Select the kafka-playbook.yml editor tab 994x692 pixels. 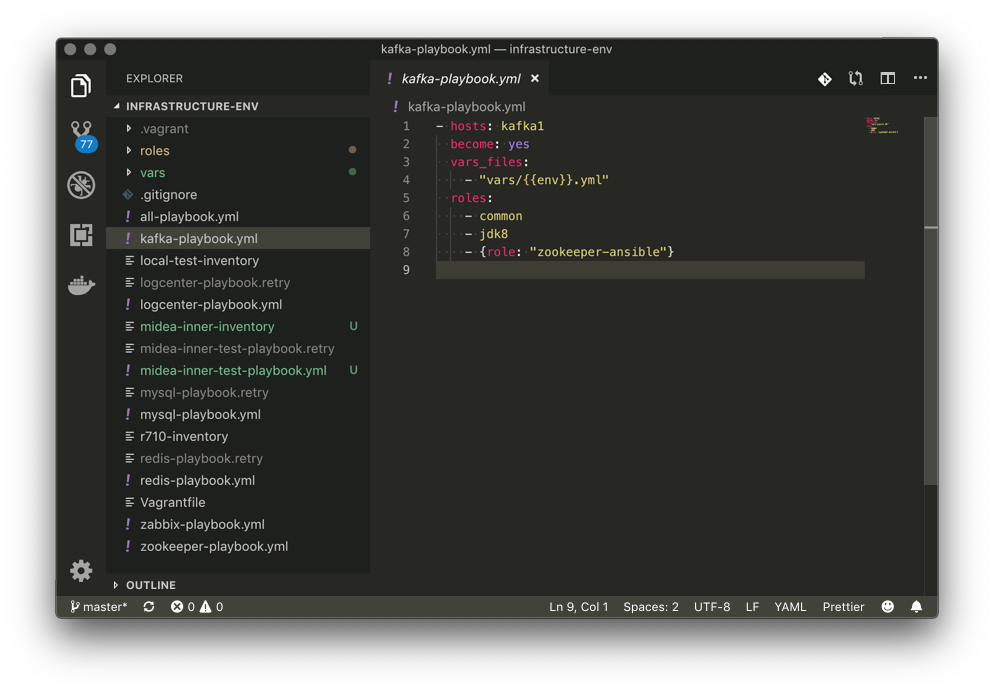(460, 79)
